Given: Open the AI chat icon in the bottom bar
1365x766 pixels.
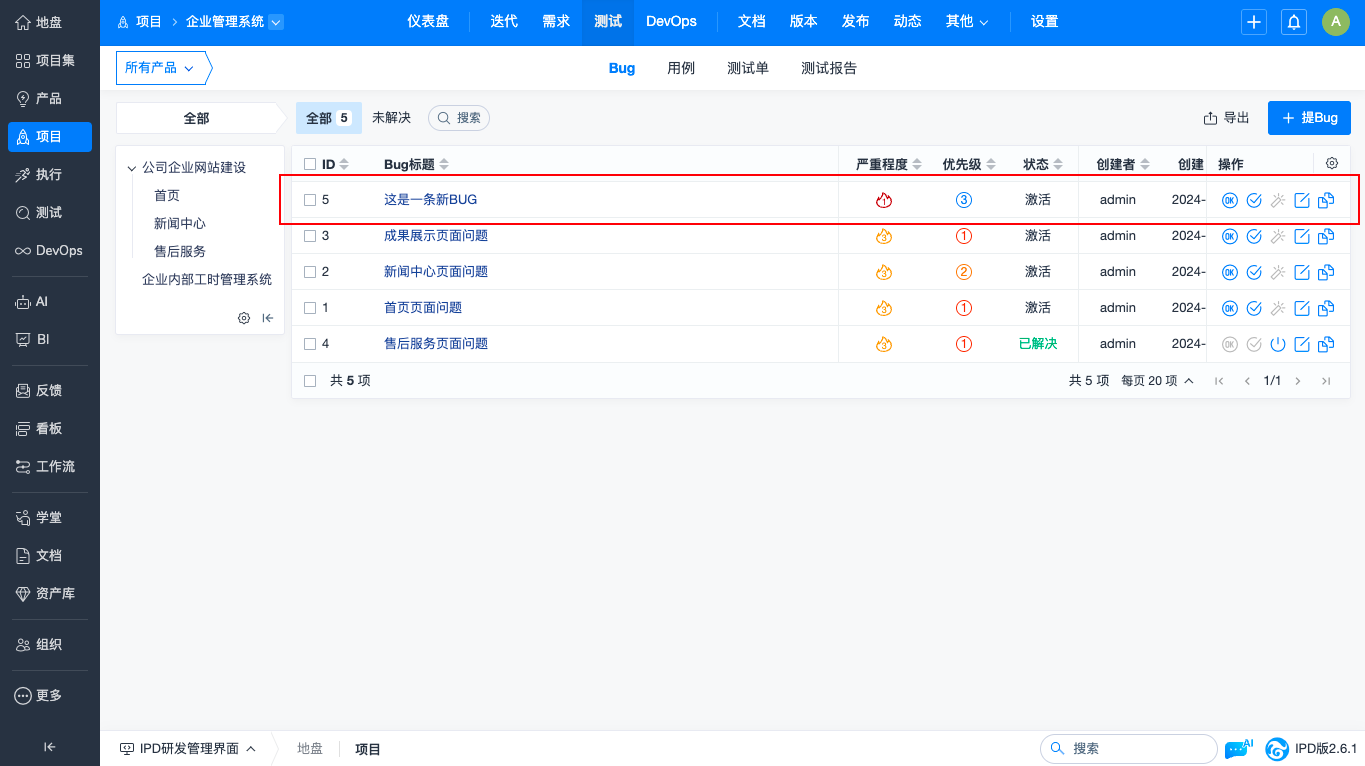Looking at the screenshot, I should click(1238, 748).
